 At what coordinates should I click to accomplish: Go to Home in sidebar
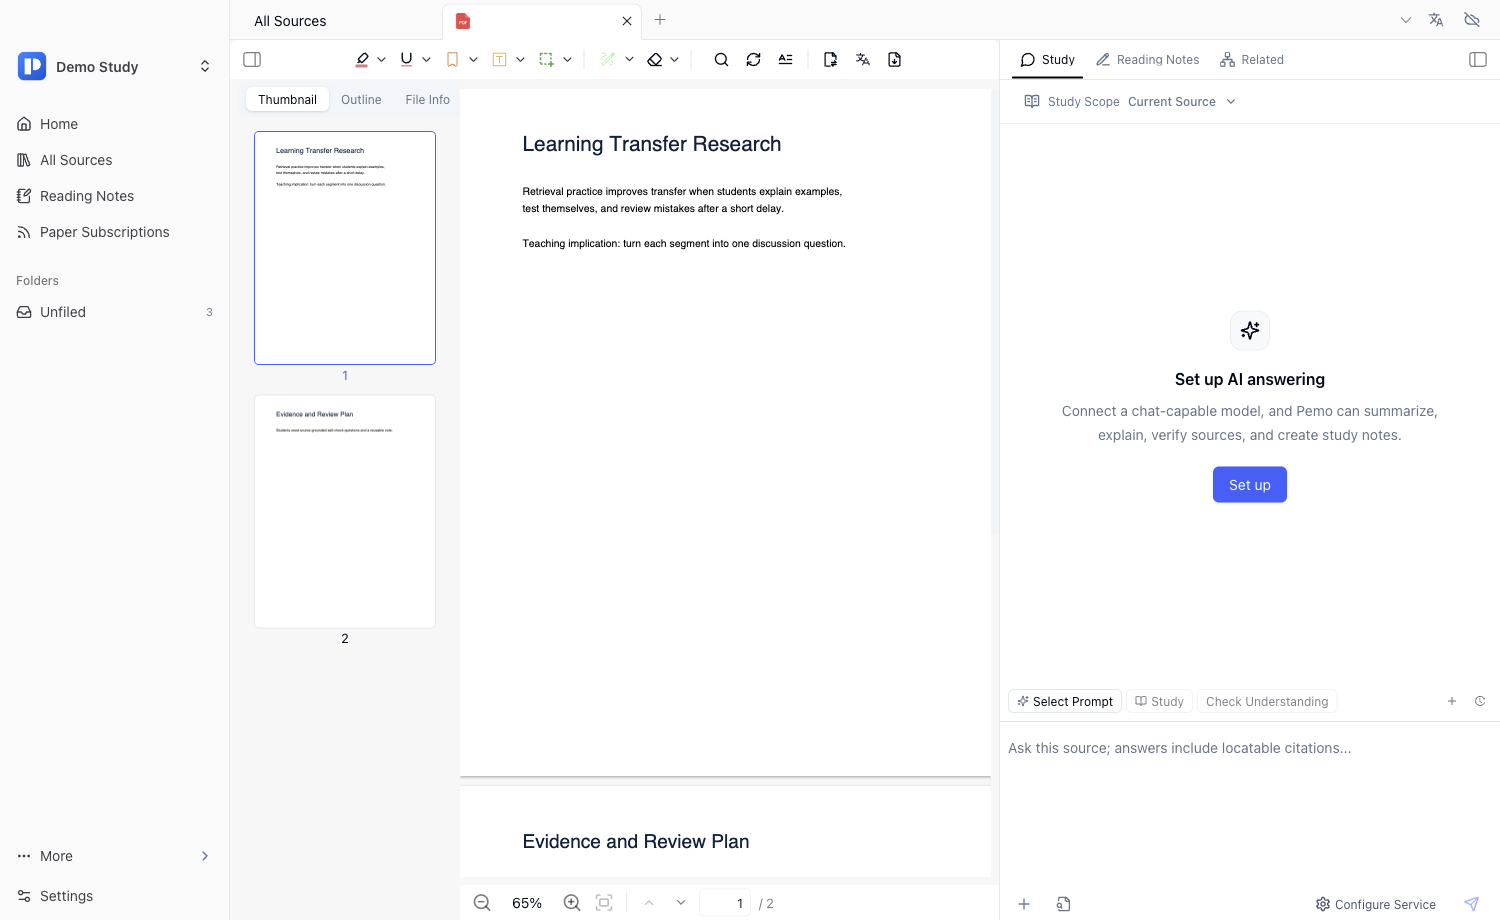[114, 124]
